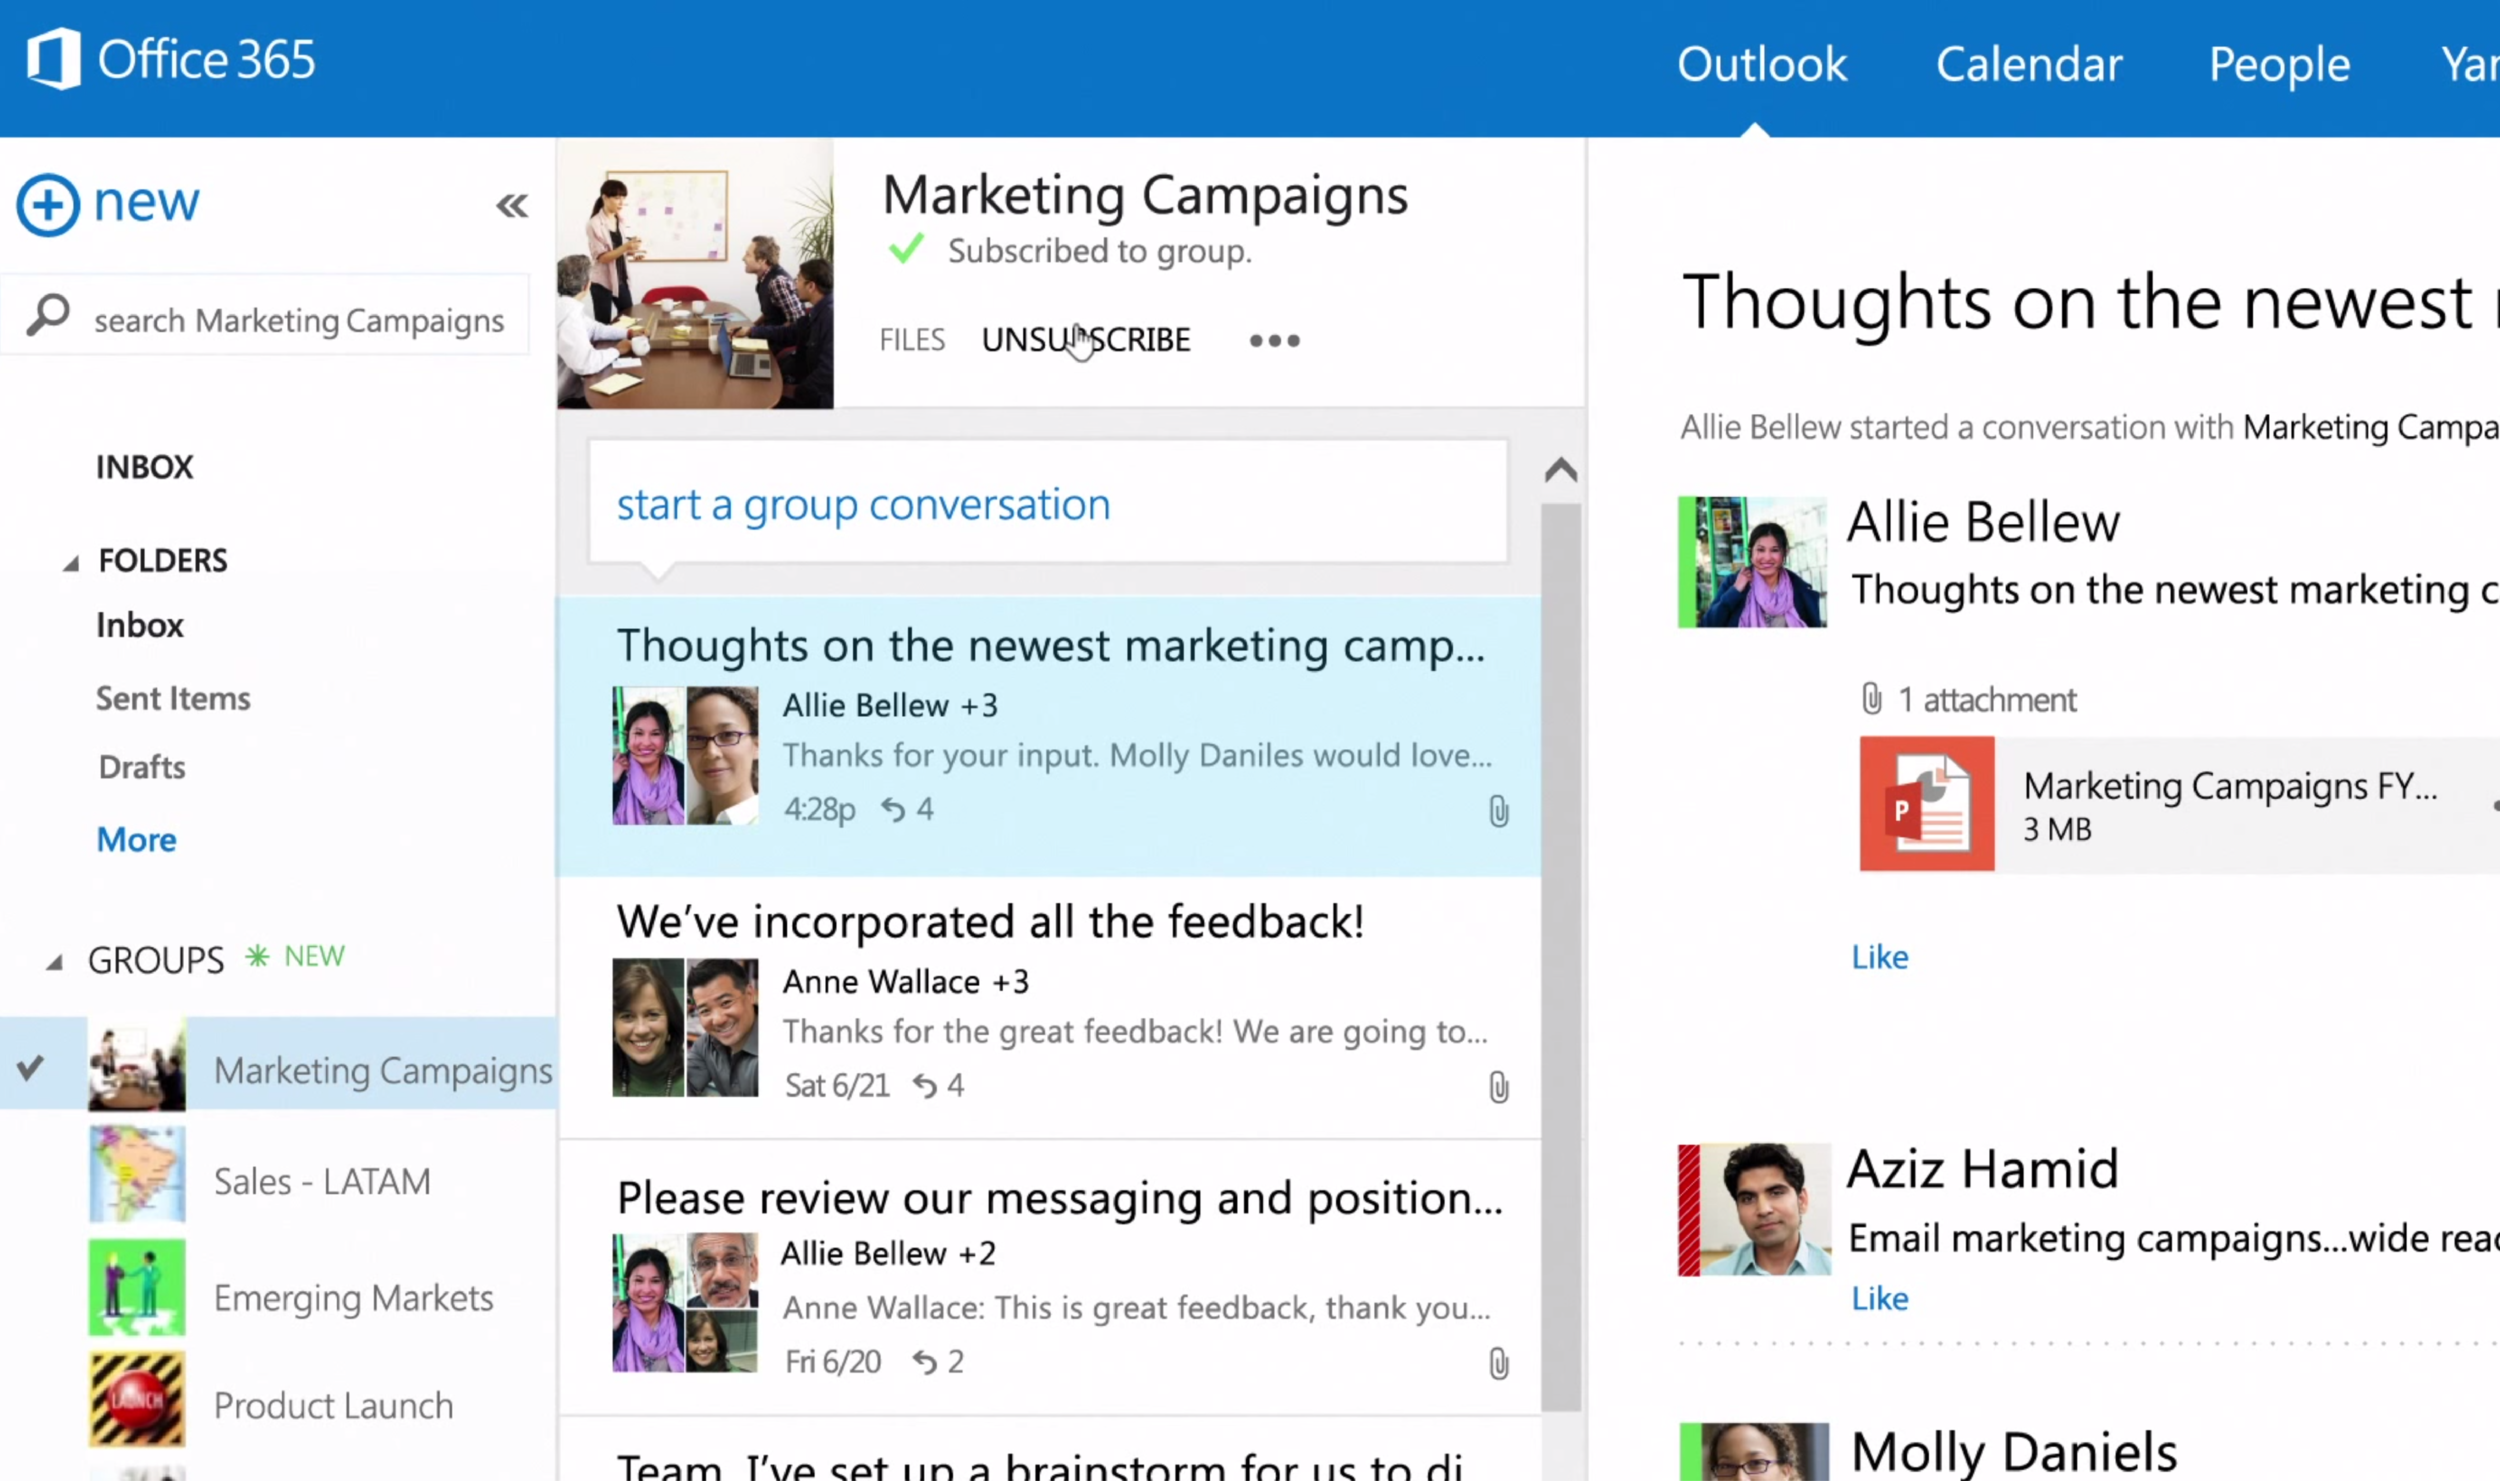
Task: Click Anne Wallace +3 sender text
Action: [x=906, y=982]
